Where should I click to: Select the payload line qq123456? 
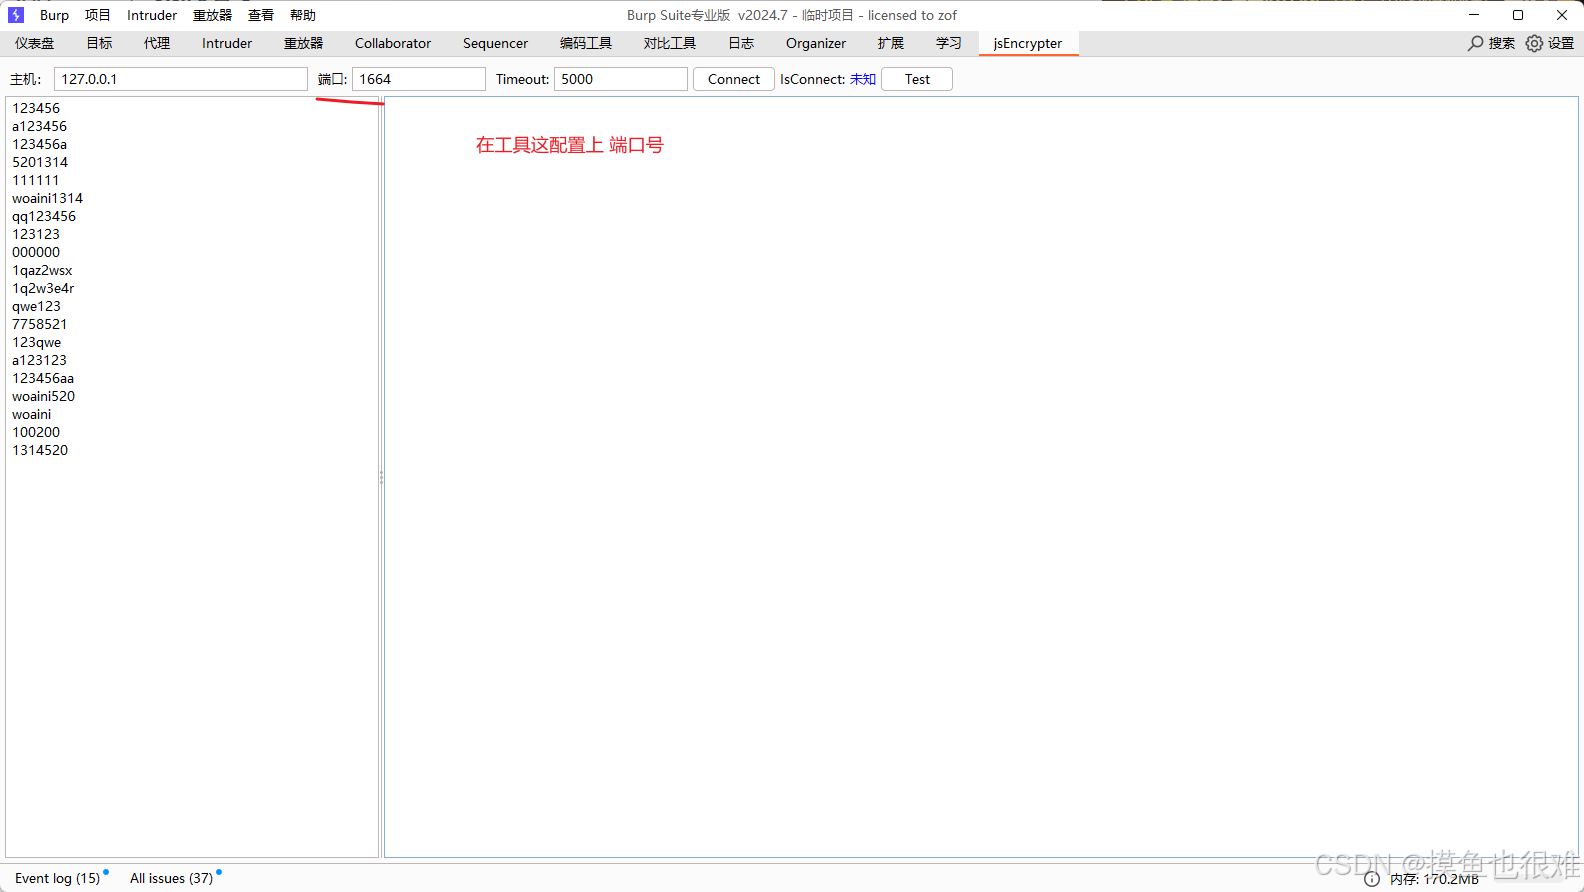(x=44, y=216)
